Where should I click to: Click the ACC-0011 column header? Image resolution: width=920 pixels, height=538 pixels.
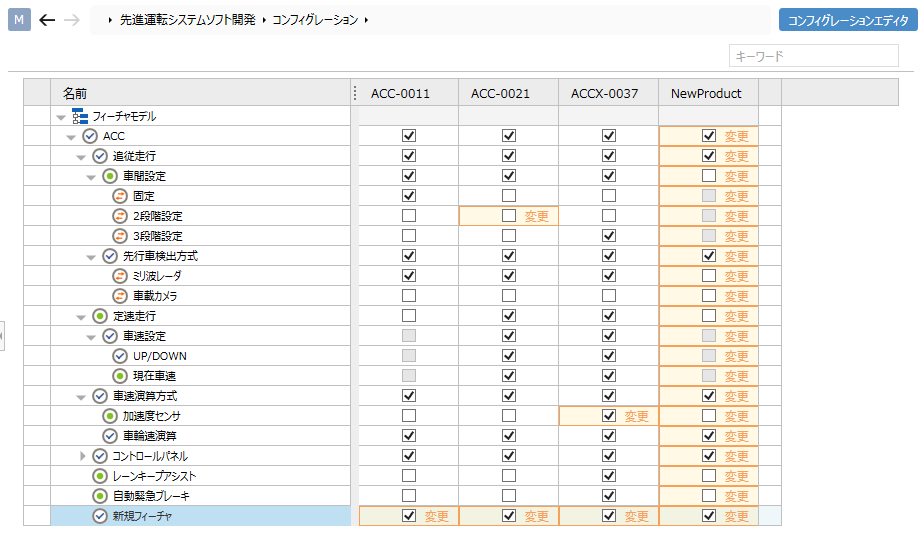408,93
